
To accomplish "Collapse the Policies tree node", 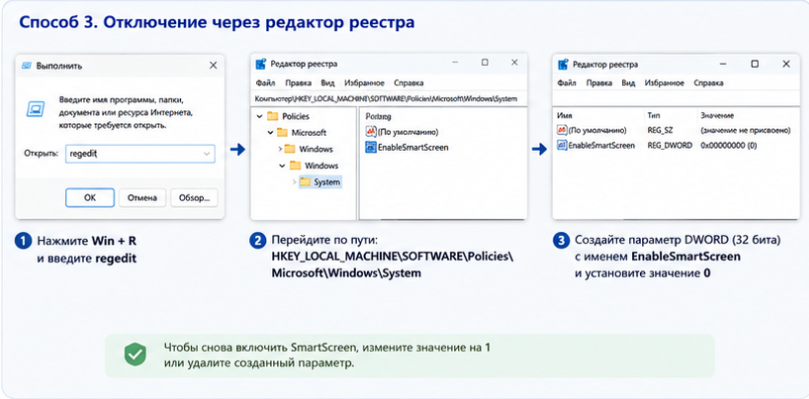I will [x=259, y=117].
